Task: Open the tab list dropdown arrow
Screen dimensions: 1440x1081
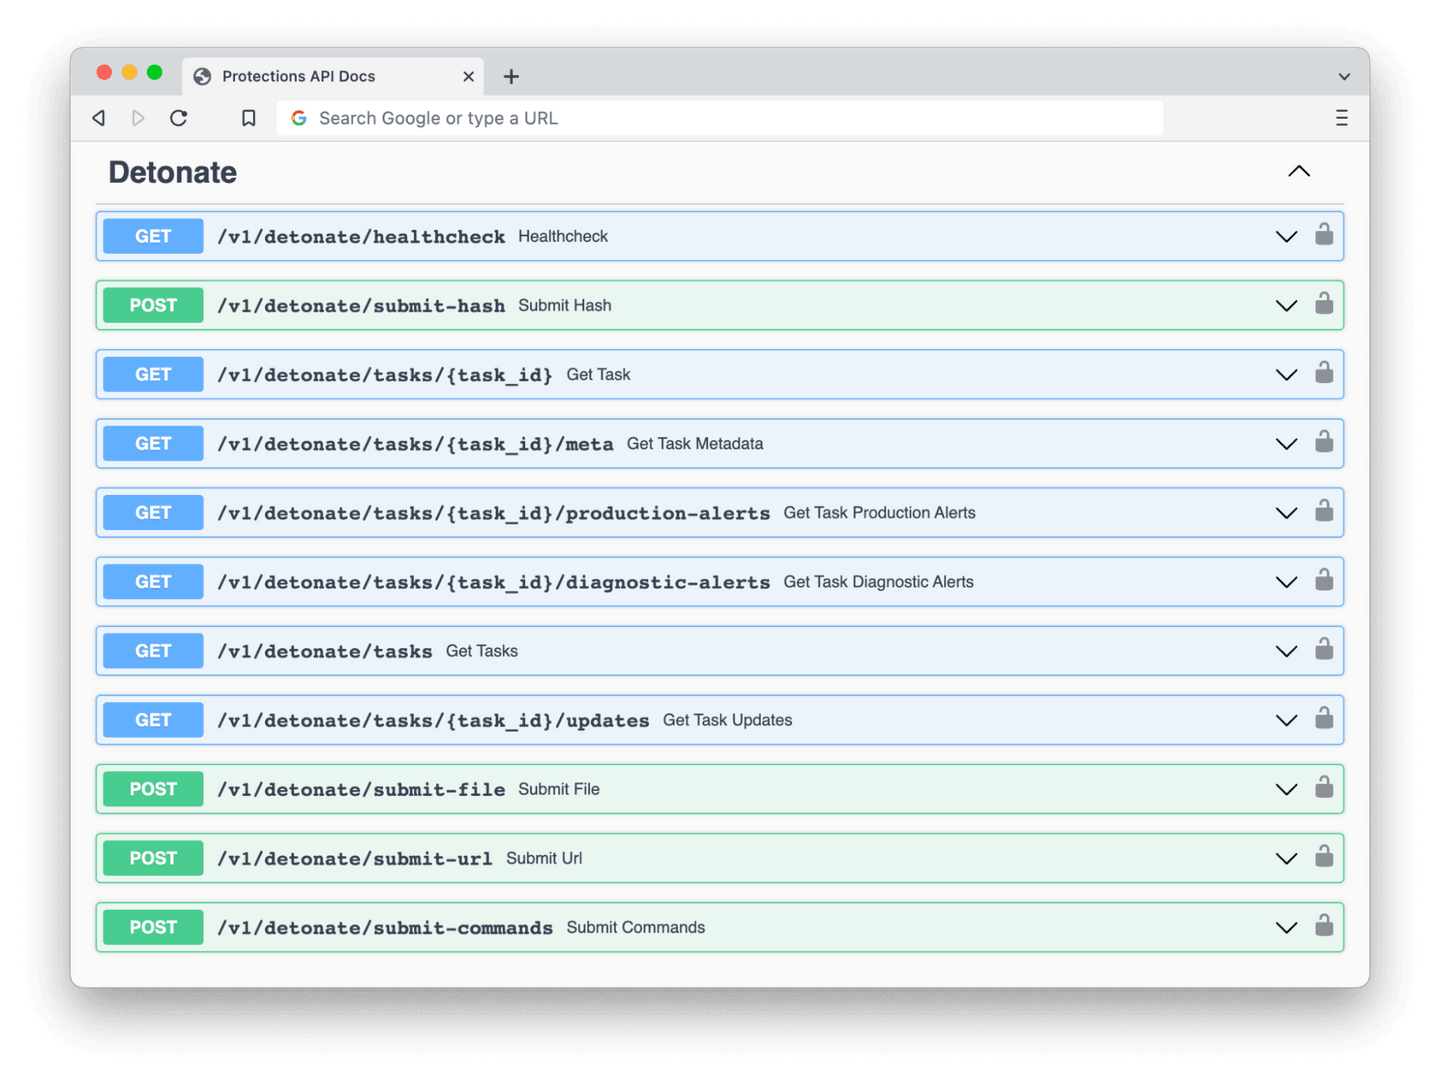Action: click(1343, 77)
